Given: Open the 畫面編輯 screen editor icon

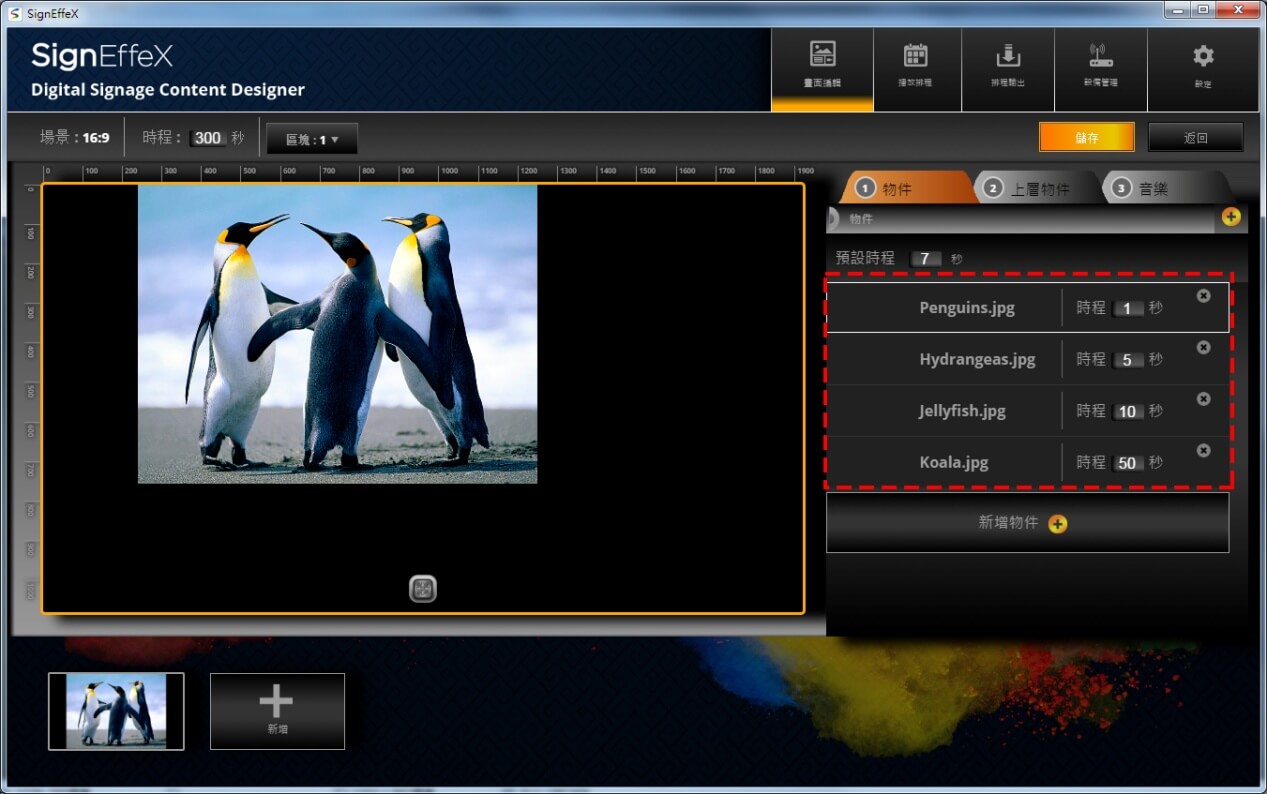Looking at the screenshot, I should point(822,65).
